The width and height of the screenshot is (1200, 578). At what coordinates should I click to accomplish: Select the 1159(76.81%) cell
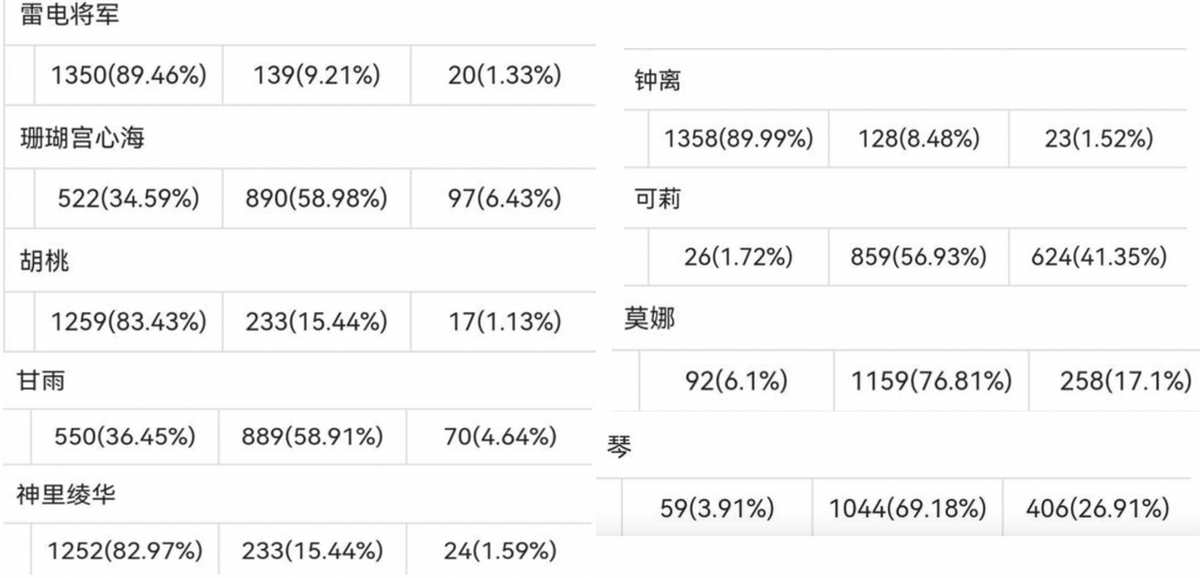[x=931, y=381]
